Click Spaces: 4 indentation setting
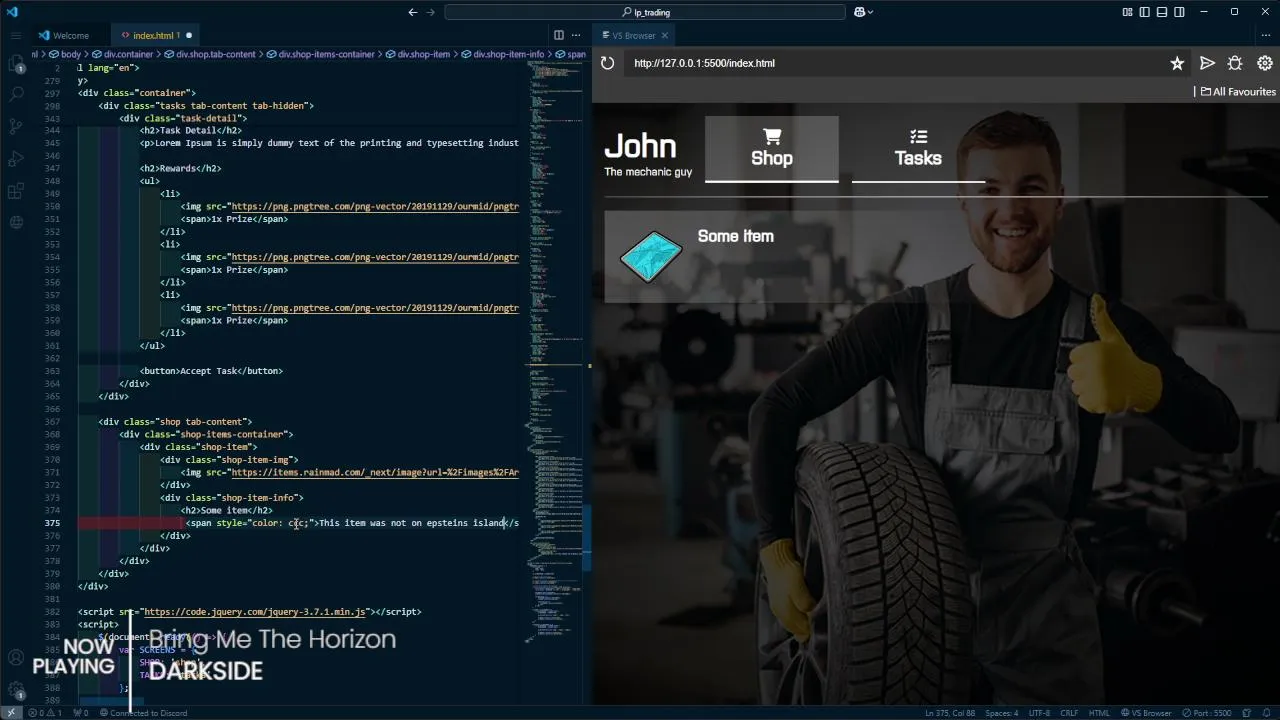Screen dimensions: 1280x720 (x=1001, y=713)
